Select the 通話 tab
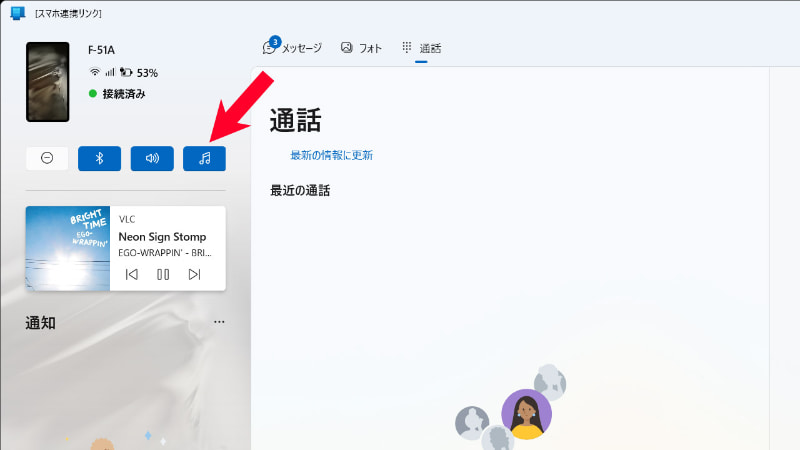 click(421, 48)
